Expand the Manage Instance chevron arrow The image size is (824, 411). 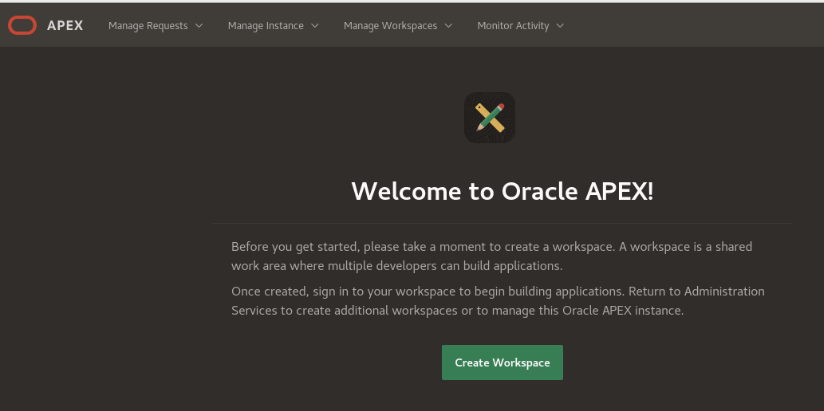click(x=314, y=26)
